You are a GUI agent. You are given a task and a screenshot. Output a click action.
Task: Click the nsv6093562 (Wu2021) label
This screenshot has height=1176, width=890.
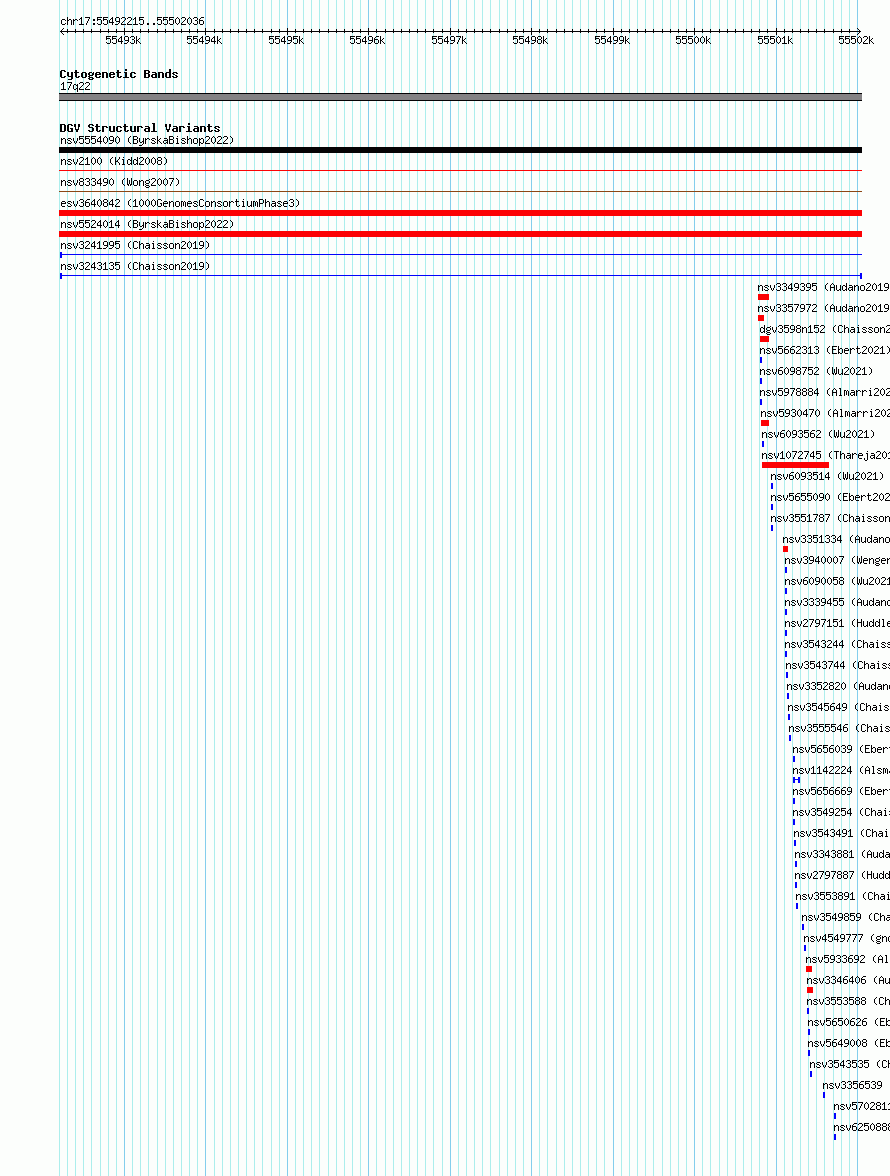tap(819, 434)
